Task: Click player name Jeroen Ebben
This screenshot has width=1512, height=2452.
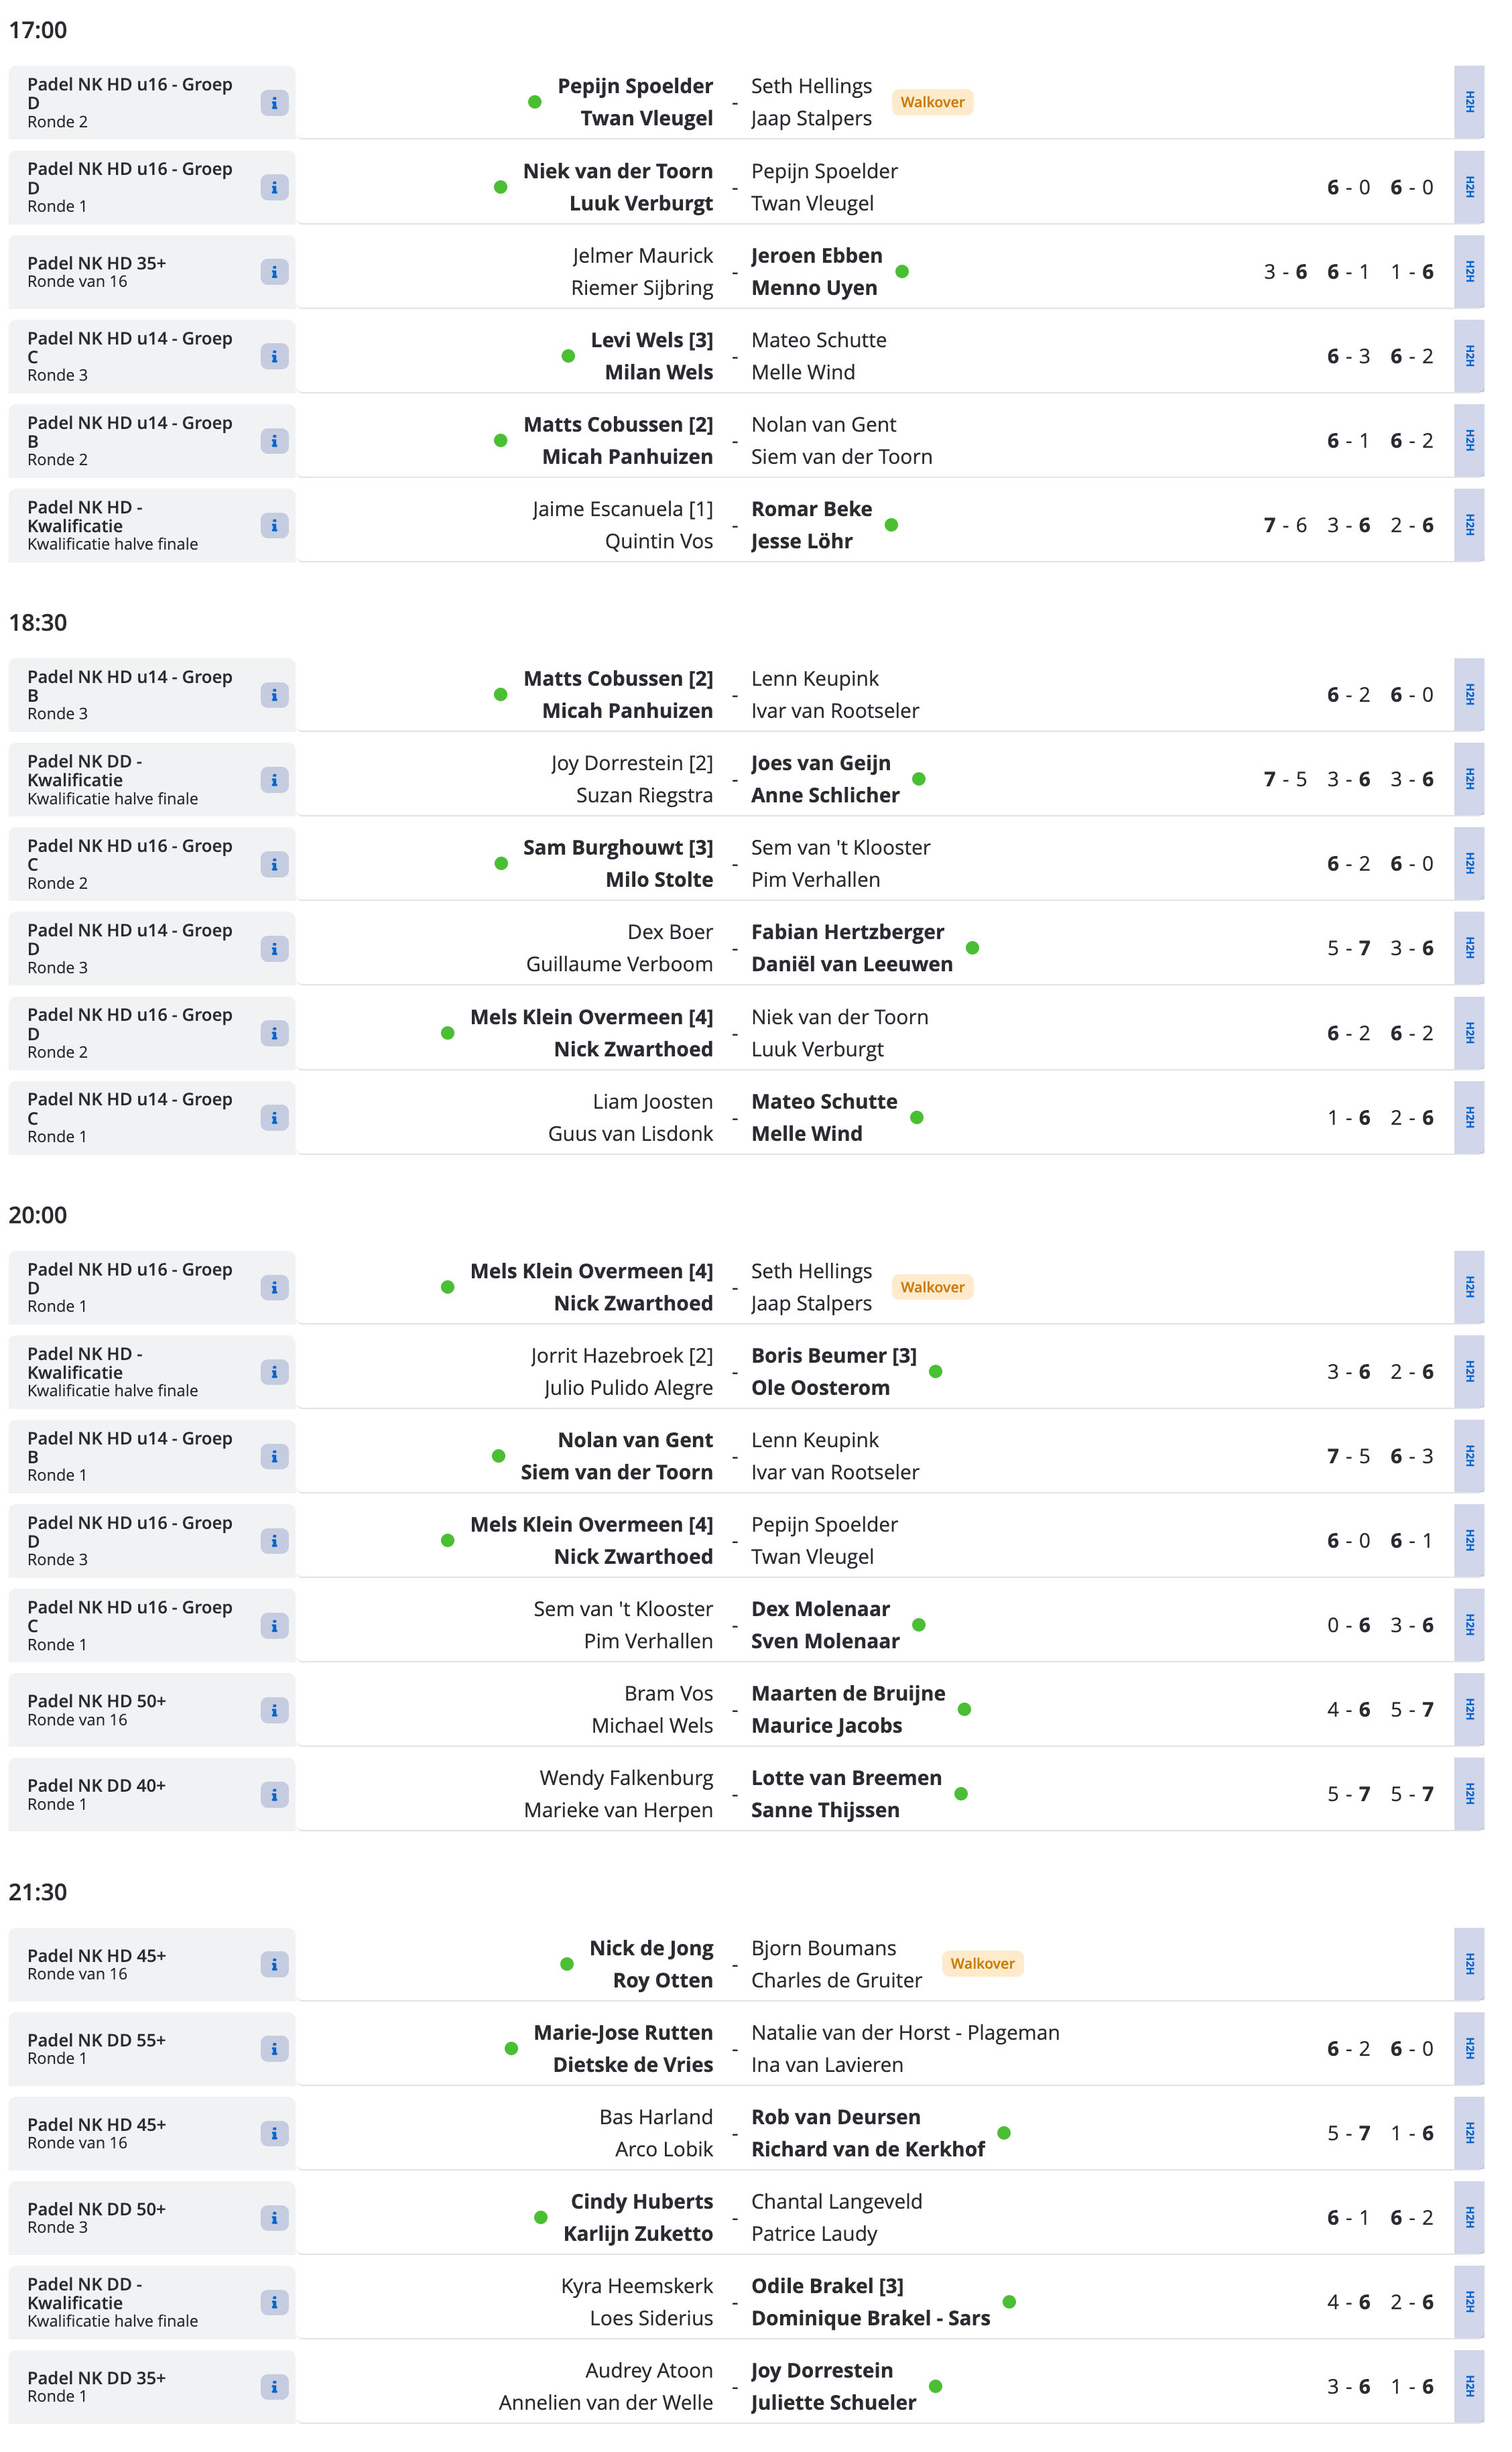Action: [x=816, y=256]
